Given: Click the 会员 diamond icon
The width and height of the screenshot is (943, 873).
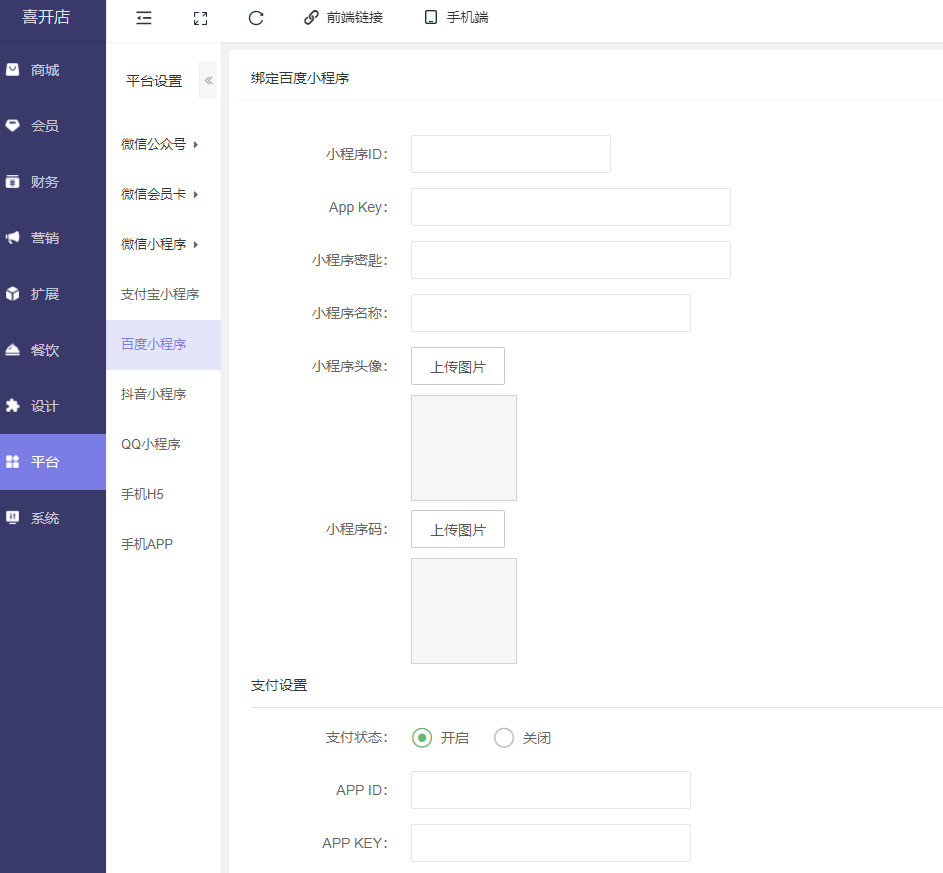Looking at the screenshot, I should [x=13, y=126].
